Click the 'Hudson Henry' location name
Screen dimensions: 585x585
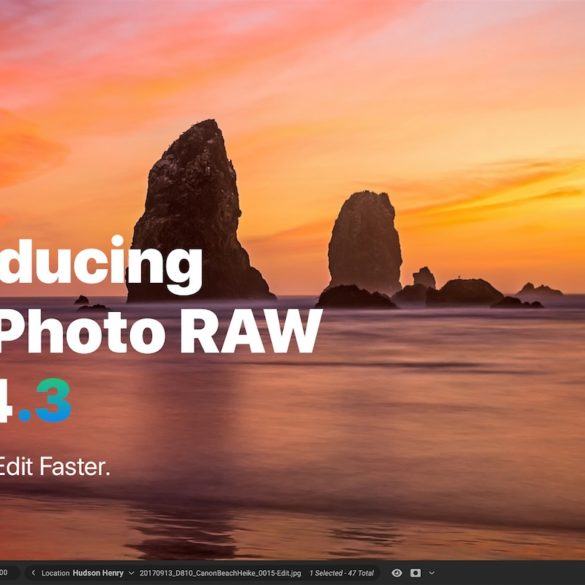tap(98, 573)
